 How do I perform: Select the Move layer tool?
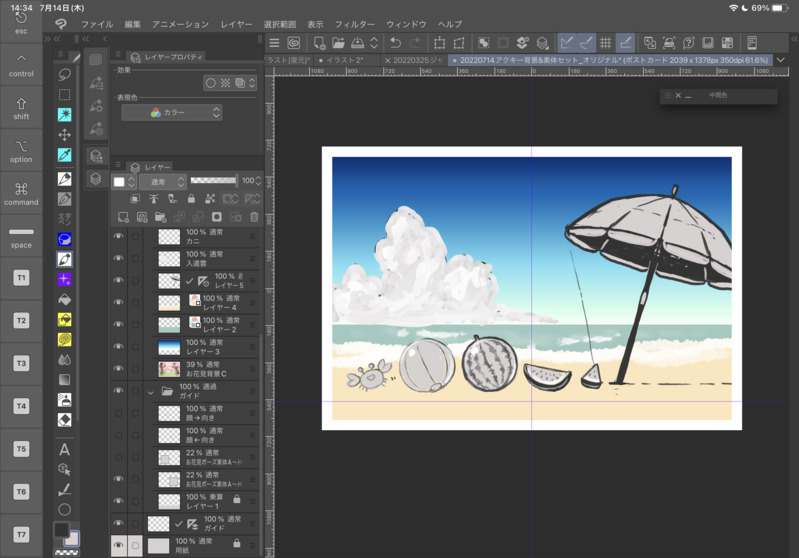pos(64,135)
